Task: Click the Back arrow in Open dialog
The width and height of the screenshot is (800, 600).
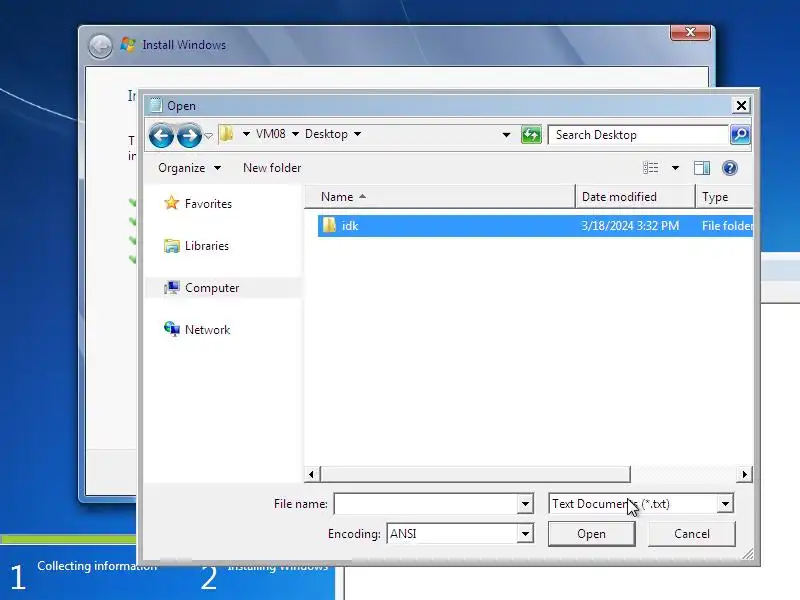Action: pyautogui.click(x=161, y=135)
